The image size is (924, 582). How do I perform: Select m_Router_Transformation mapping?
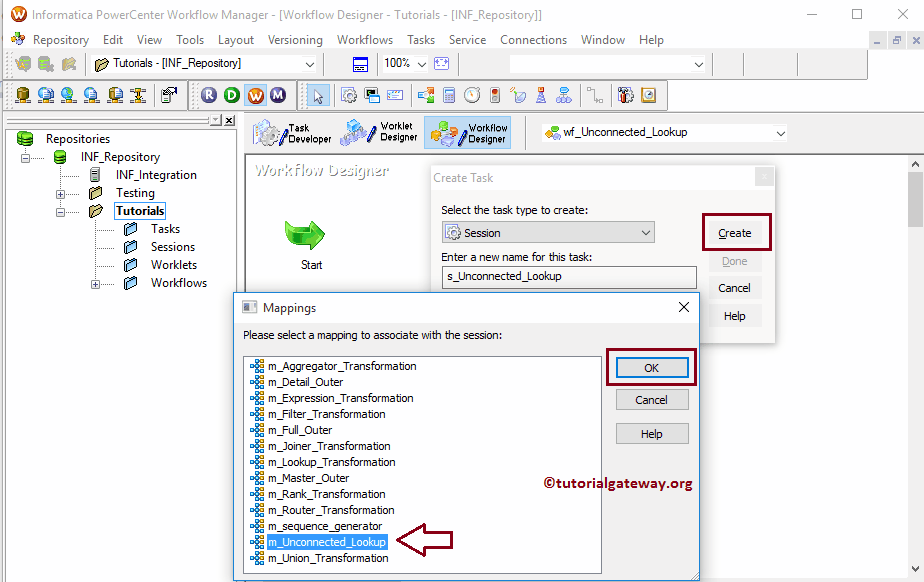[x=331, y=511]
